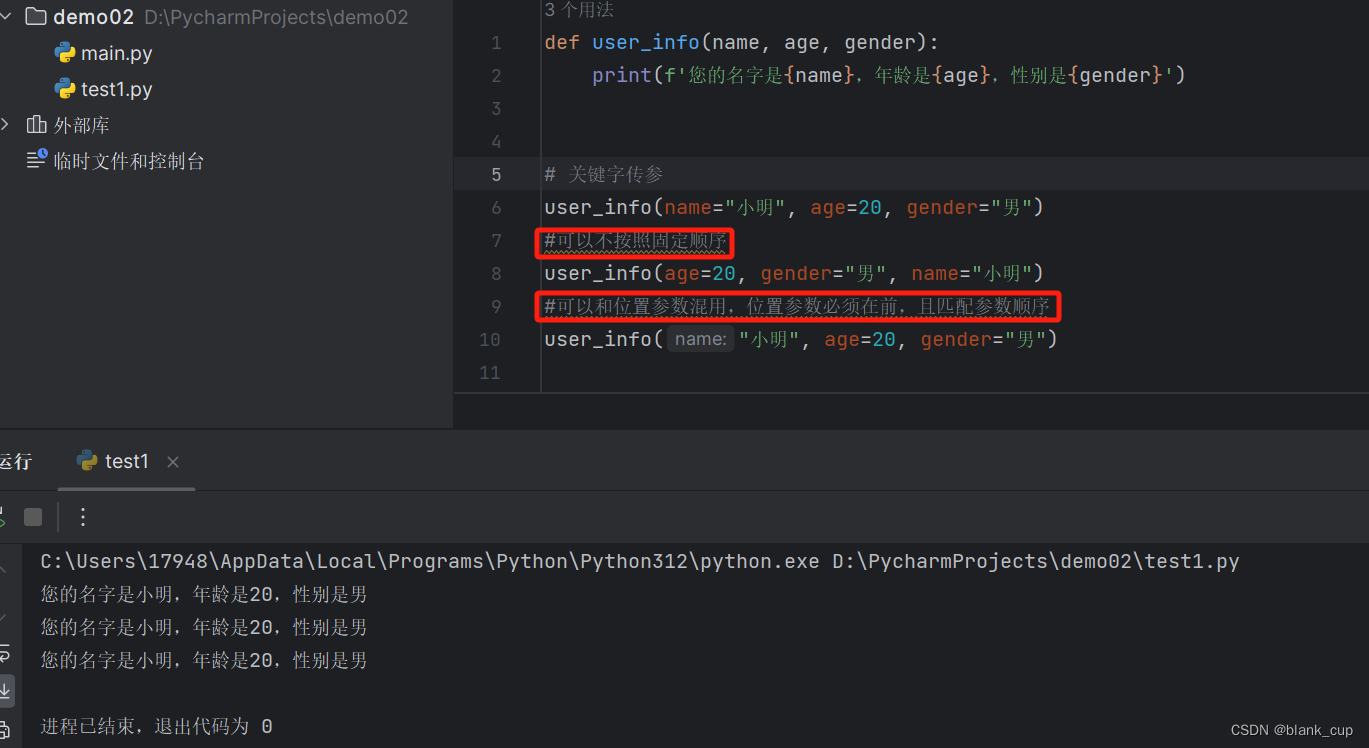Click the external libraries (外部库) icon
The height and width of the screenshot is (748, 1369).
[36, 125]
